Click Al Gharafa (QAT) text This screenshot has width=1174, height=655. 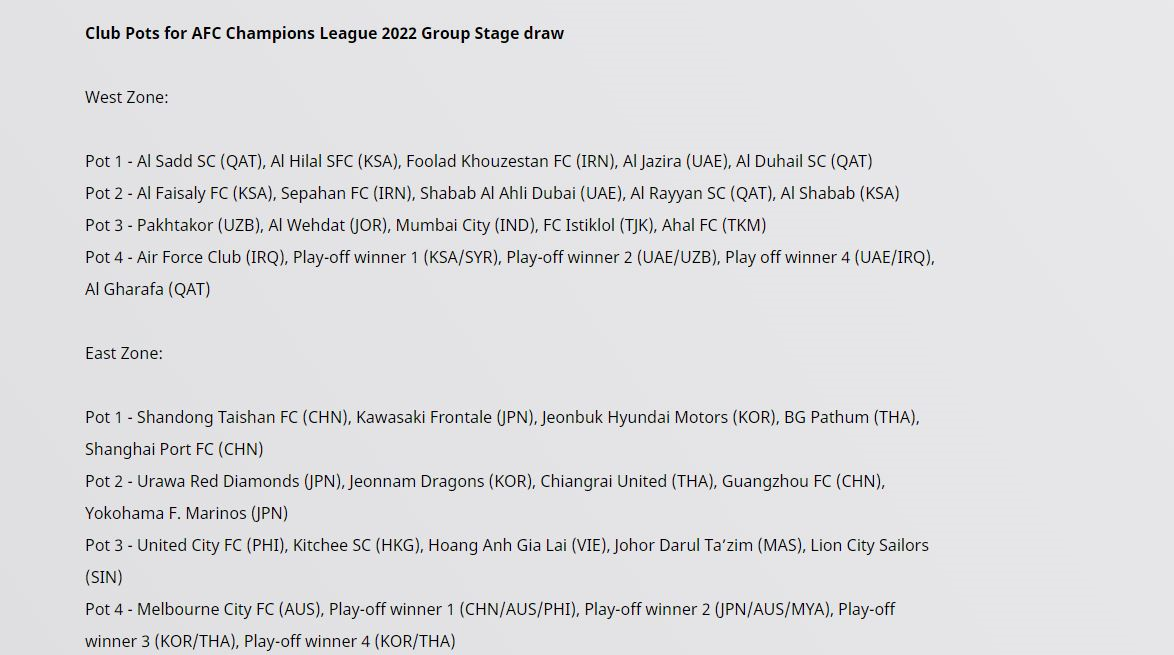pyautogui.click(x=147, y=289)
